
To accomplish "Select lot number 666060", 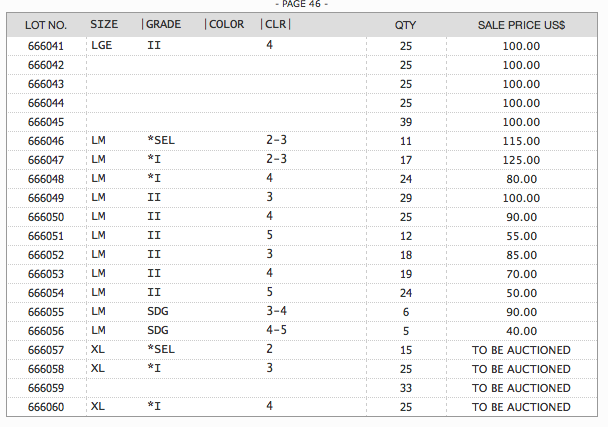I will 46,407.
